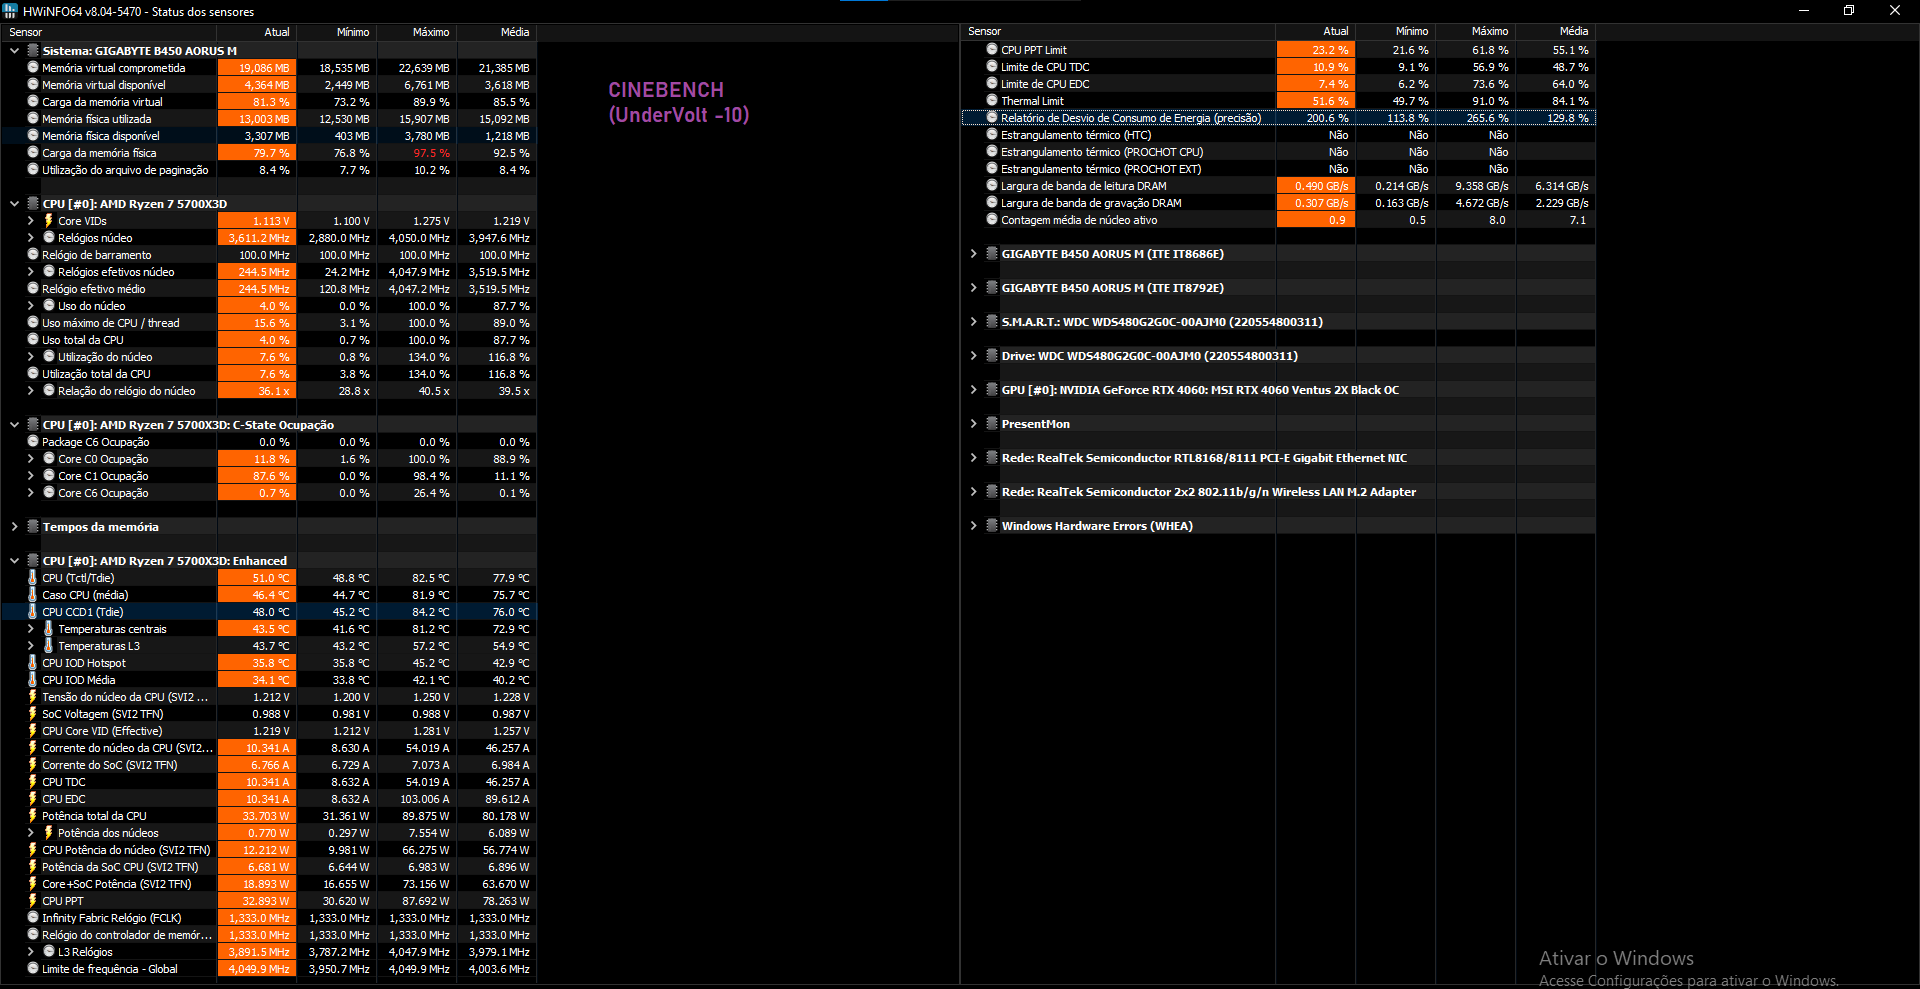The height and width of the screenshot is (989, 1920).
Task: Click the lightning icon for CPU EDC
Action: [33, 799]
